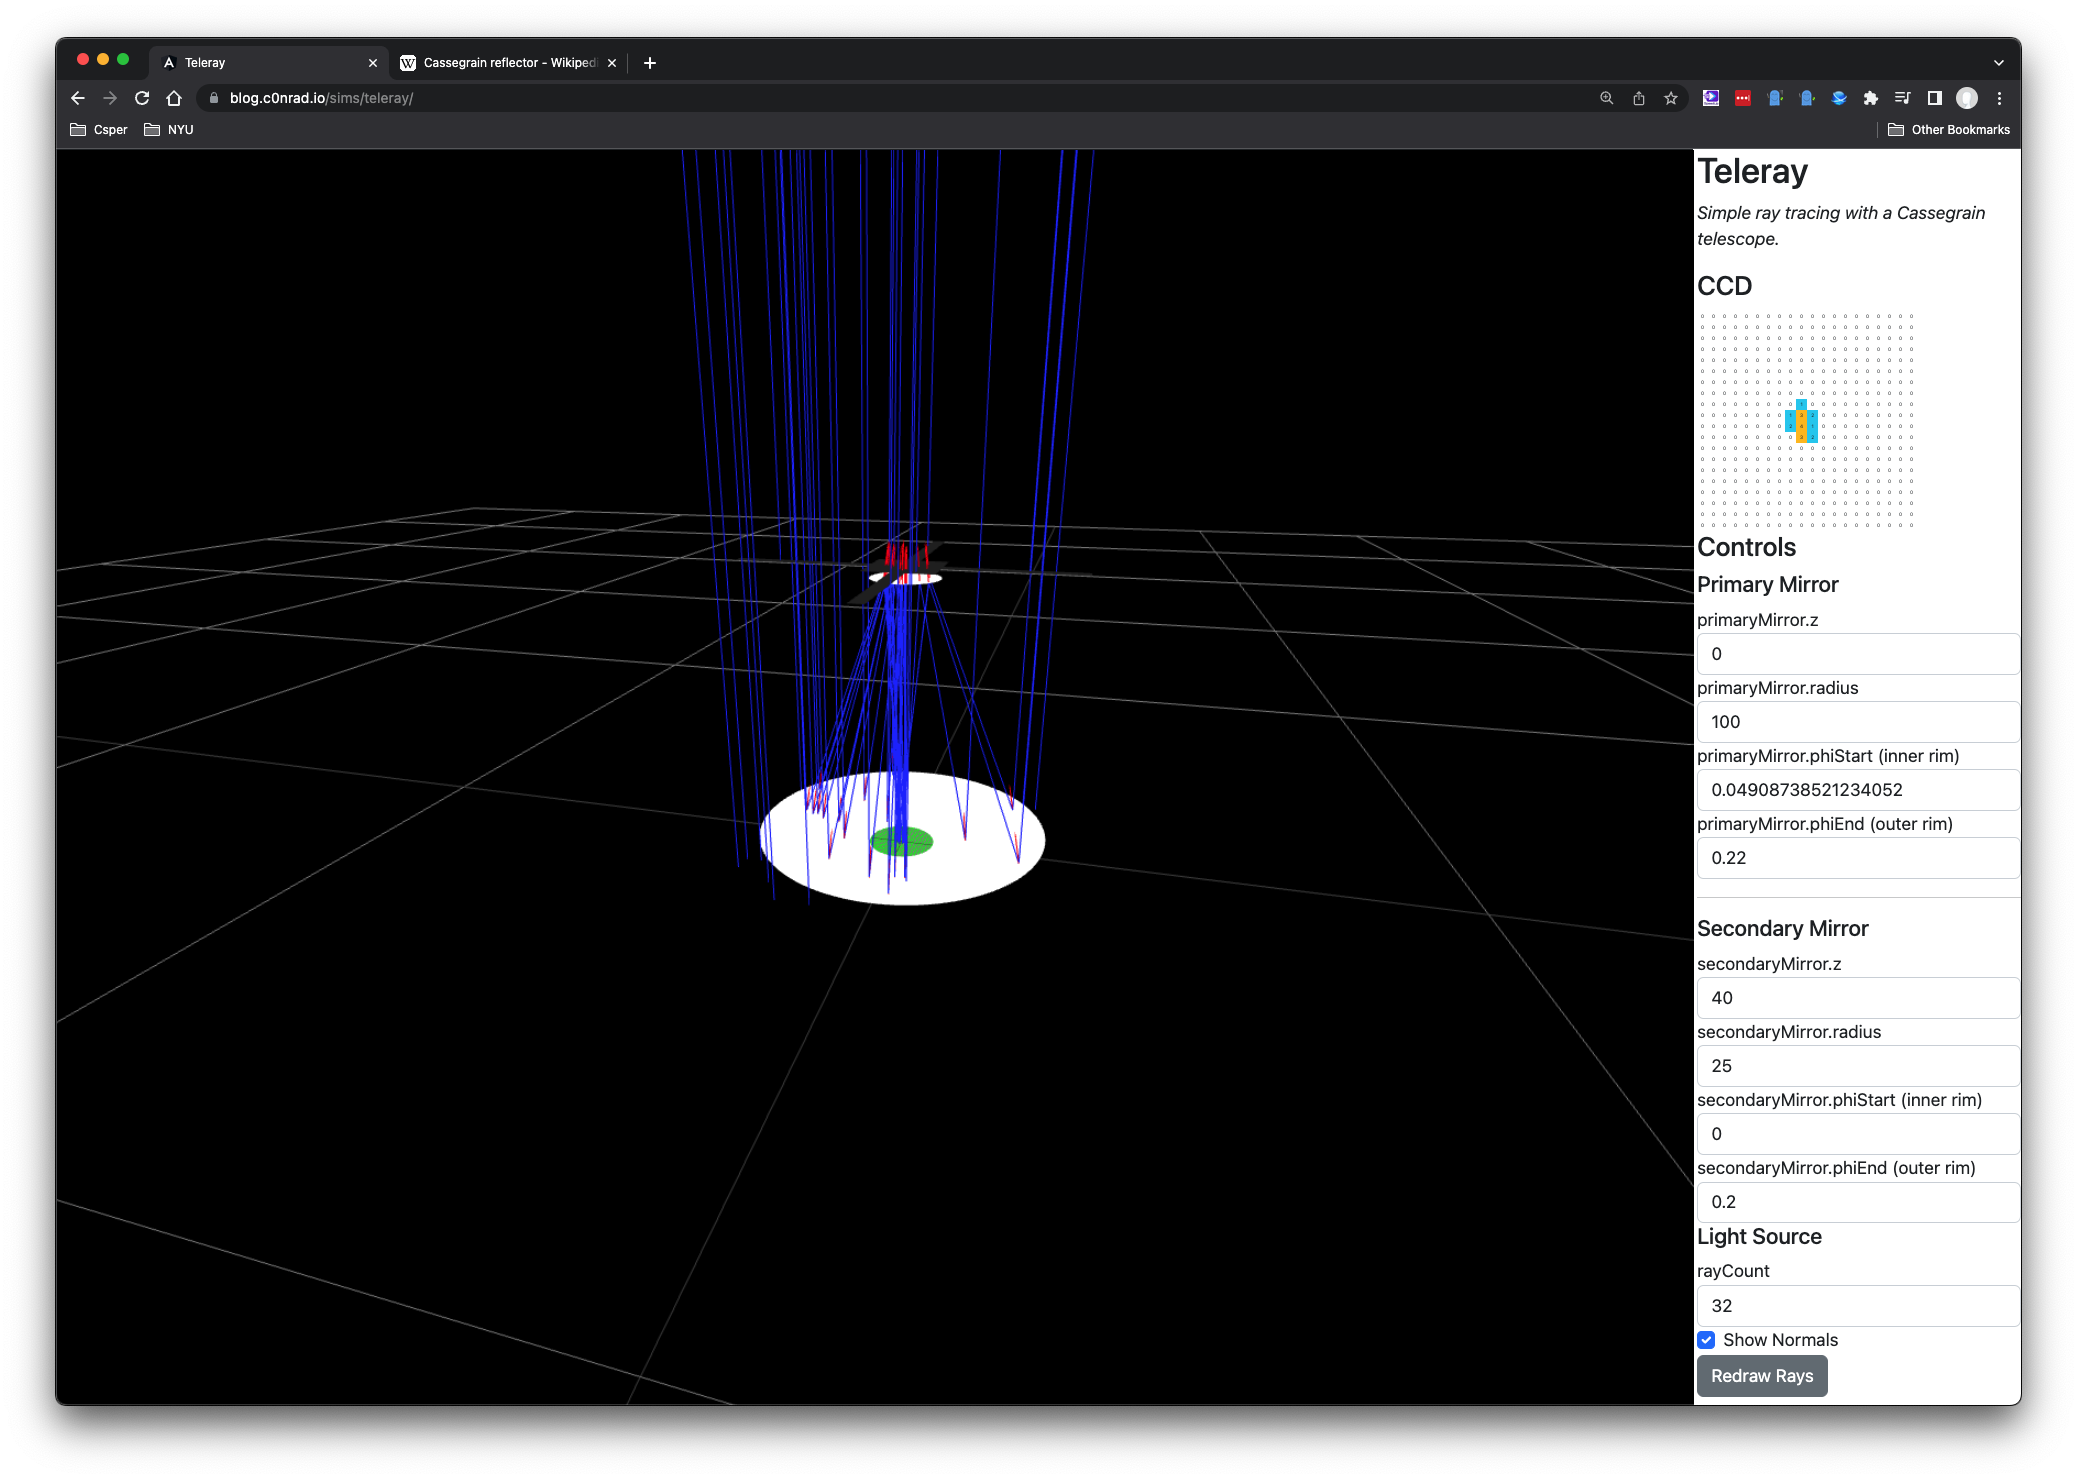Viewport: 2077px width, 1479px height.
Task: Open the Extensions puzzle piece menu
Action: click(1870, 98)
